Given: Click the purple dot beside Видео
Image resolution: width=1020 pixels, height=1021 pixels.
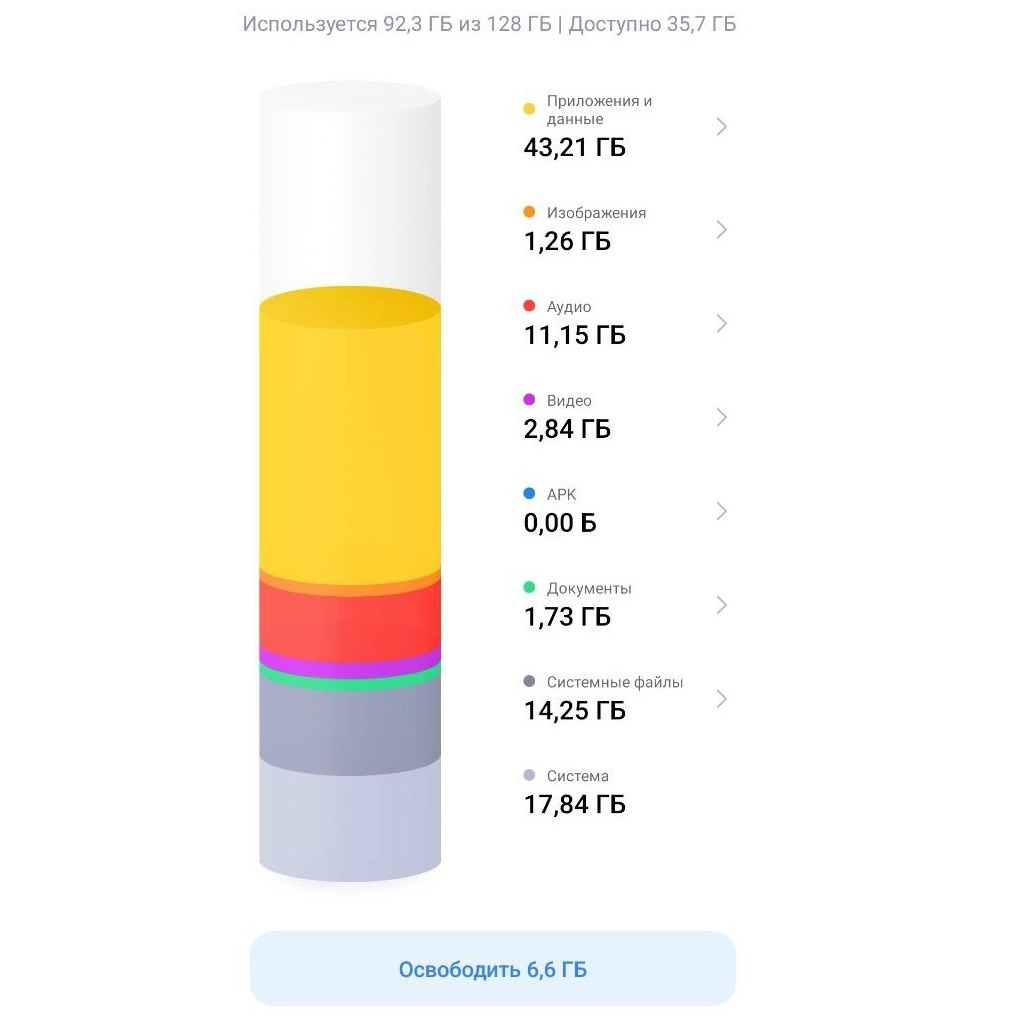Looking at the screenshot, I should click(530, 400).
